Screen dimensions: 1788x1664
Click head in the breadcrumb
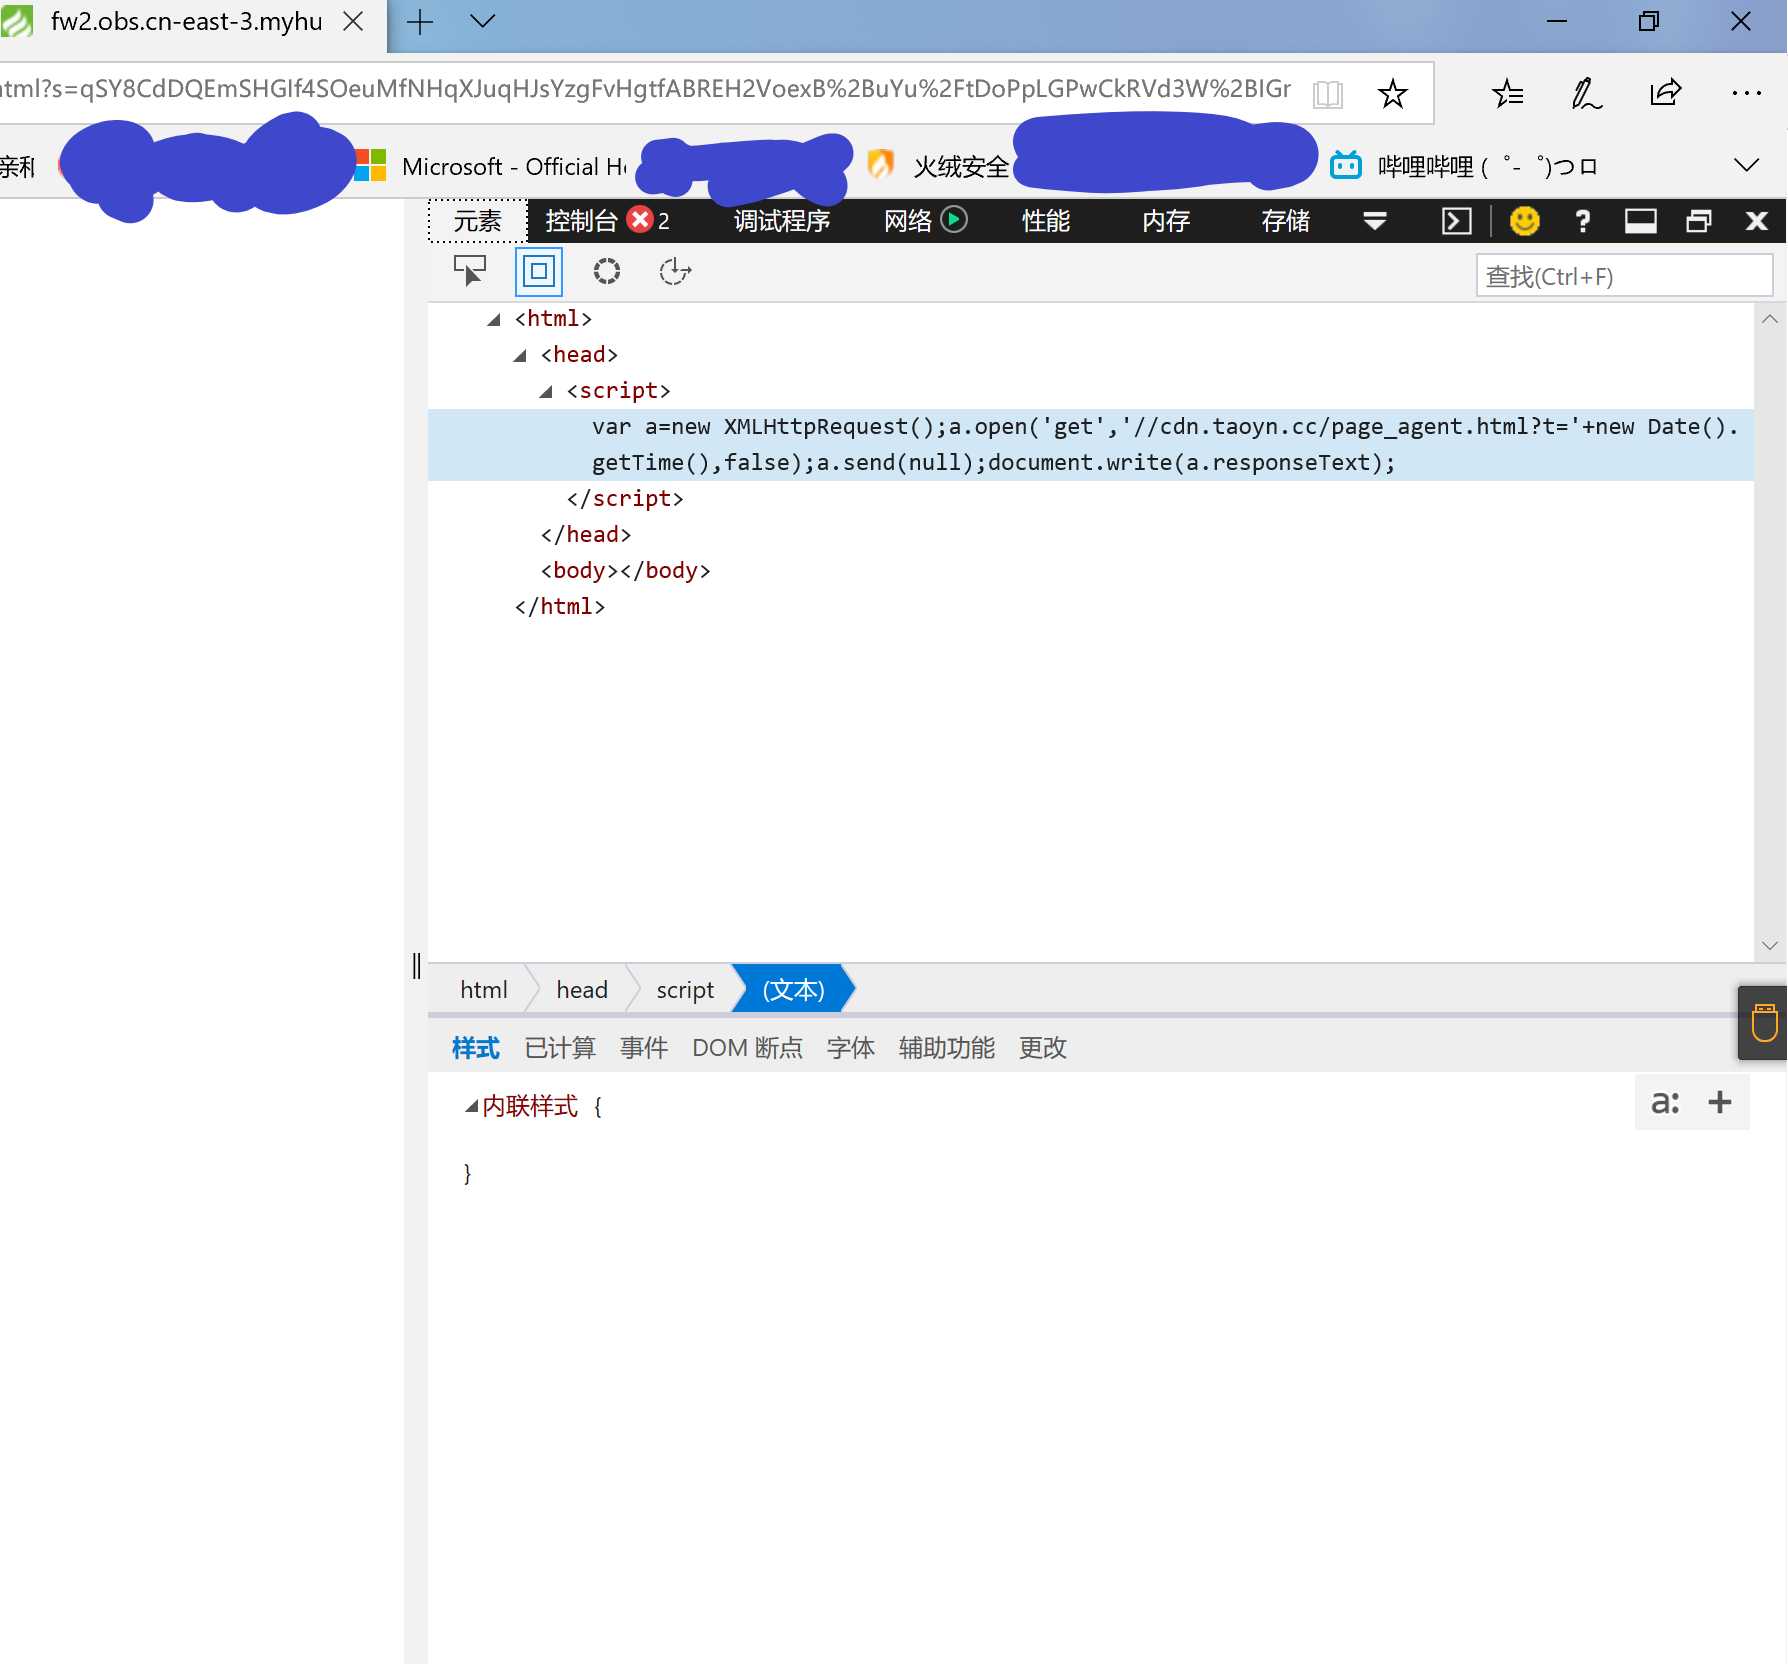click(x=581, y=990)
